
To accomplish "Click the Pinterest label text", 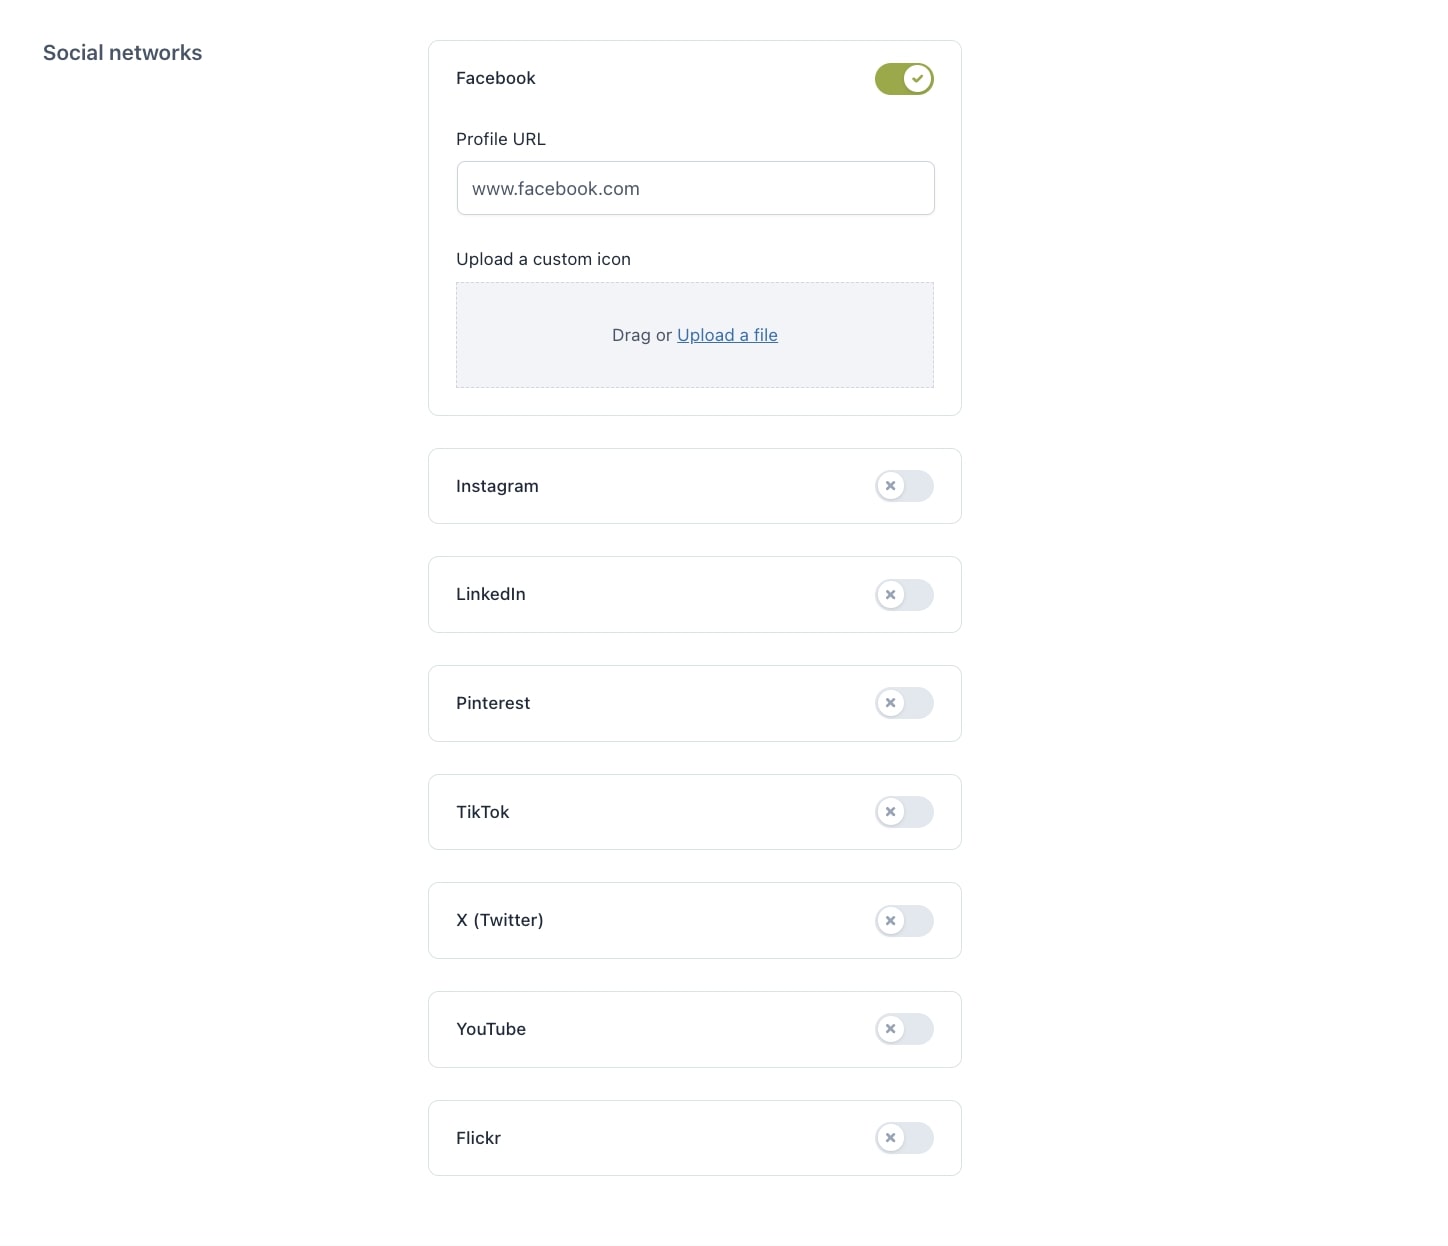I will 493,703.
